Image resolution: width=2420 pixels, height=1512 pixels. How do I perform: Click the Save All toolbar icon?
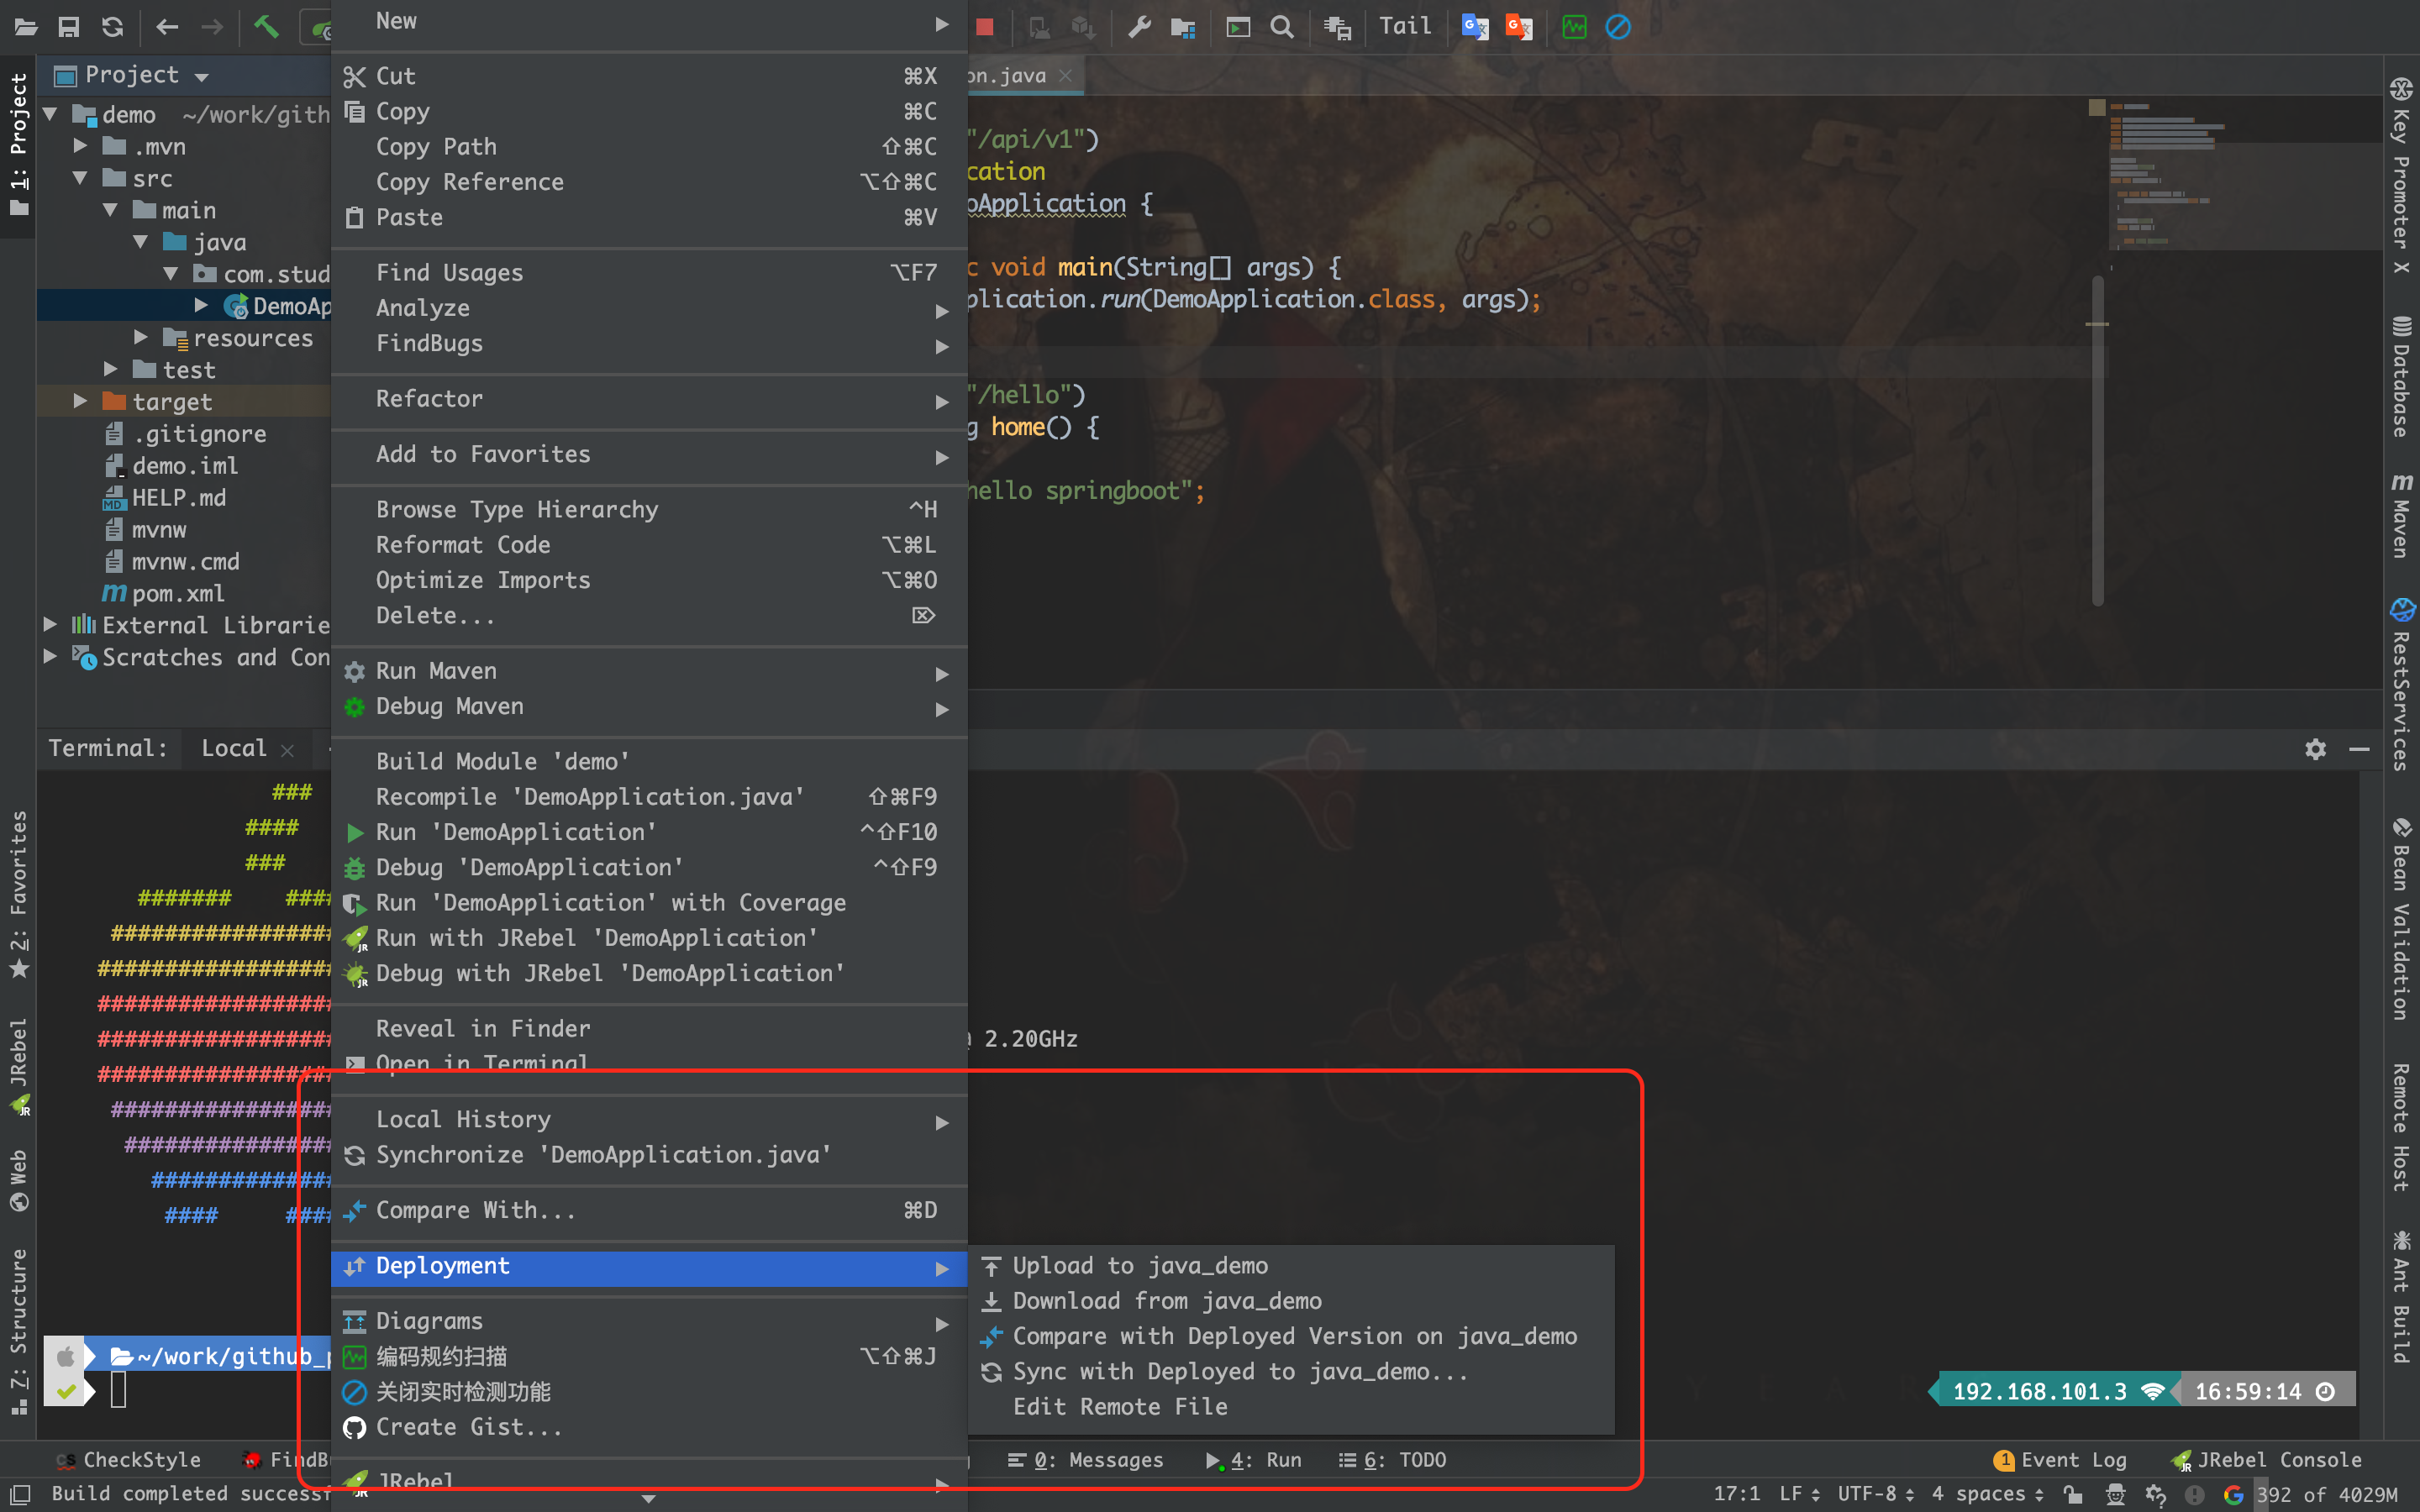pos(69,27)
